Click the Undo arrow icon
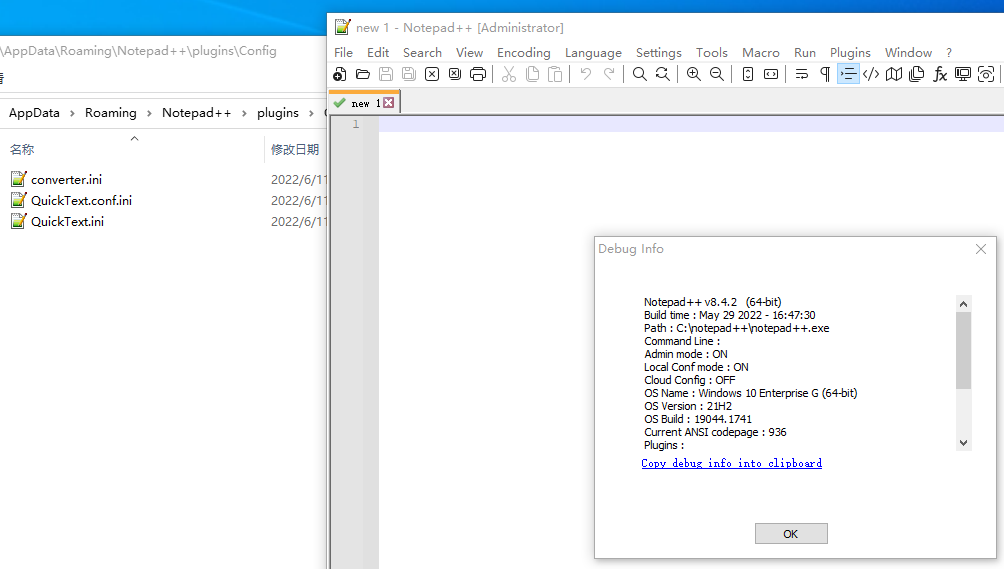The height and width of the screenshot is (569, 1004). (586, 74)
